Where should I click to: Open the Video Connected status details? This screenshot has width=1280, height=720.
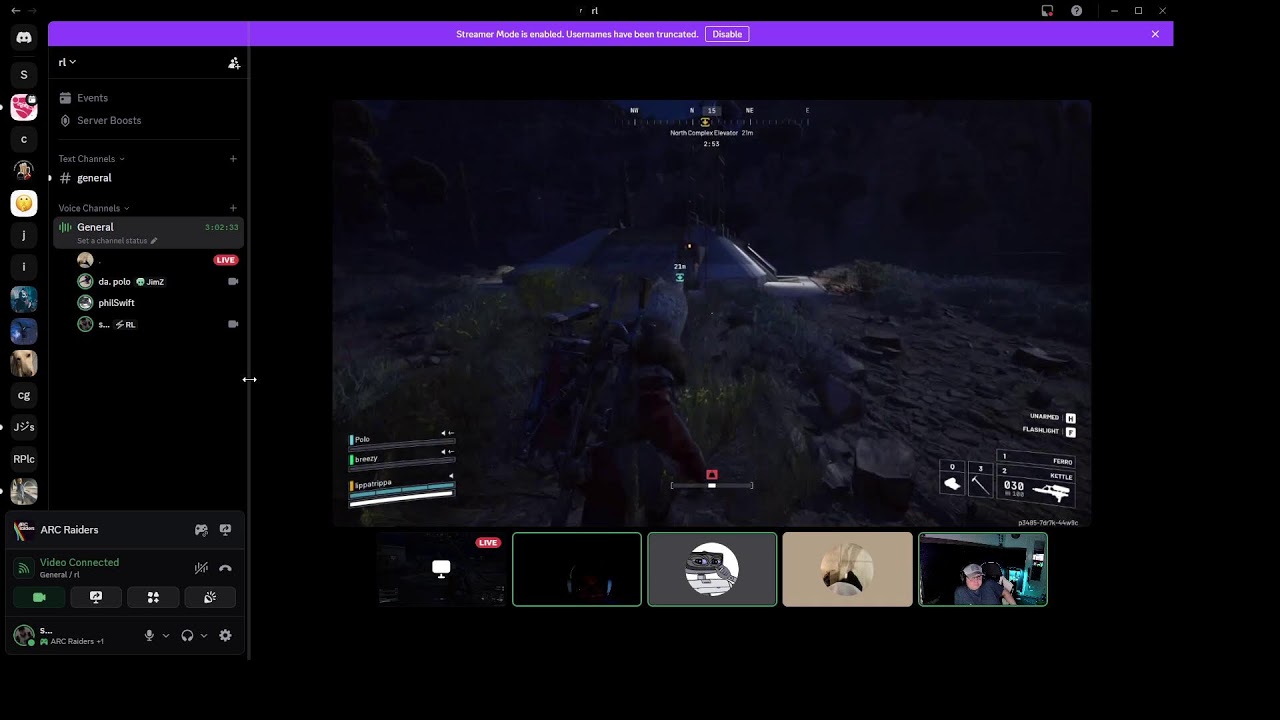[x=79, y=563]
